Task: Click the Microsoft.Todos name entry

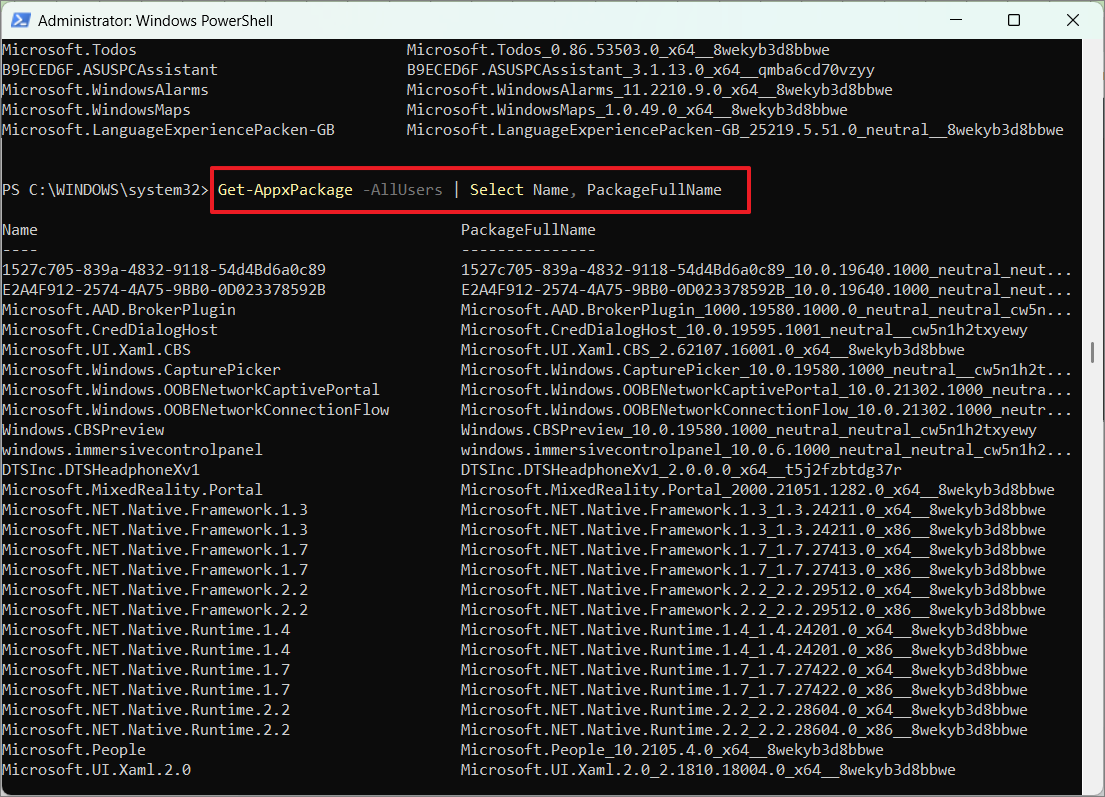Action: point(69,49)
